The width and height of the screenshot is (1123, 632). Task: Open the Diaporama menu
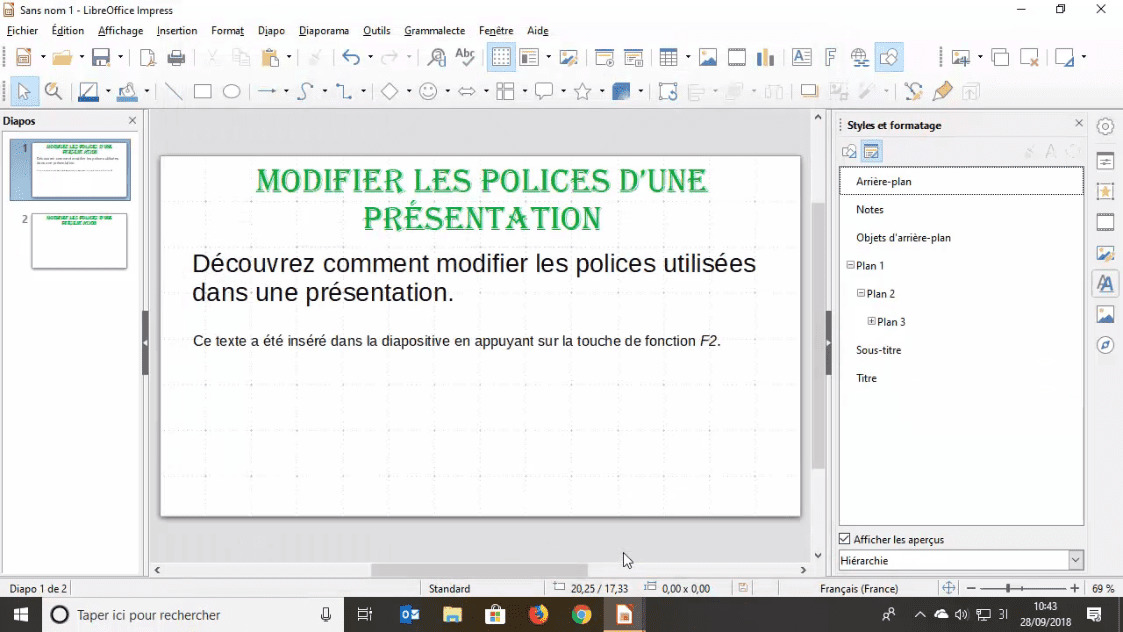[324, 31]
